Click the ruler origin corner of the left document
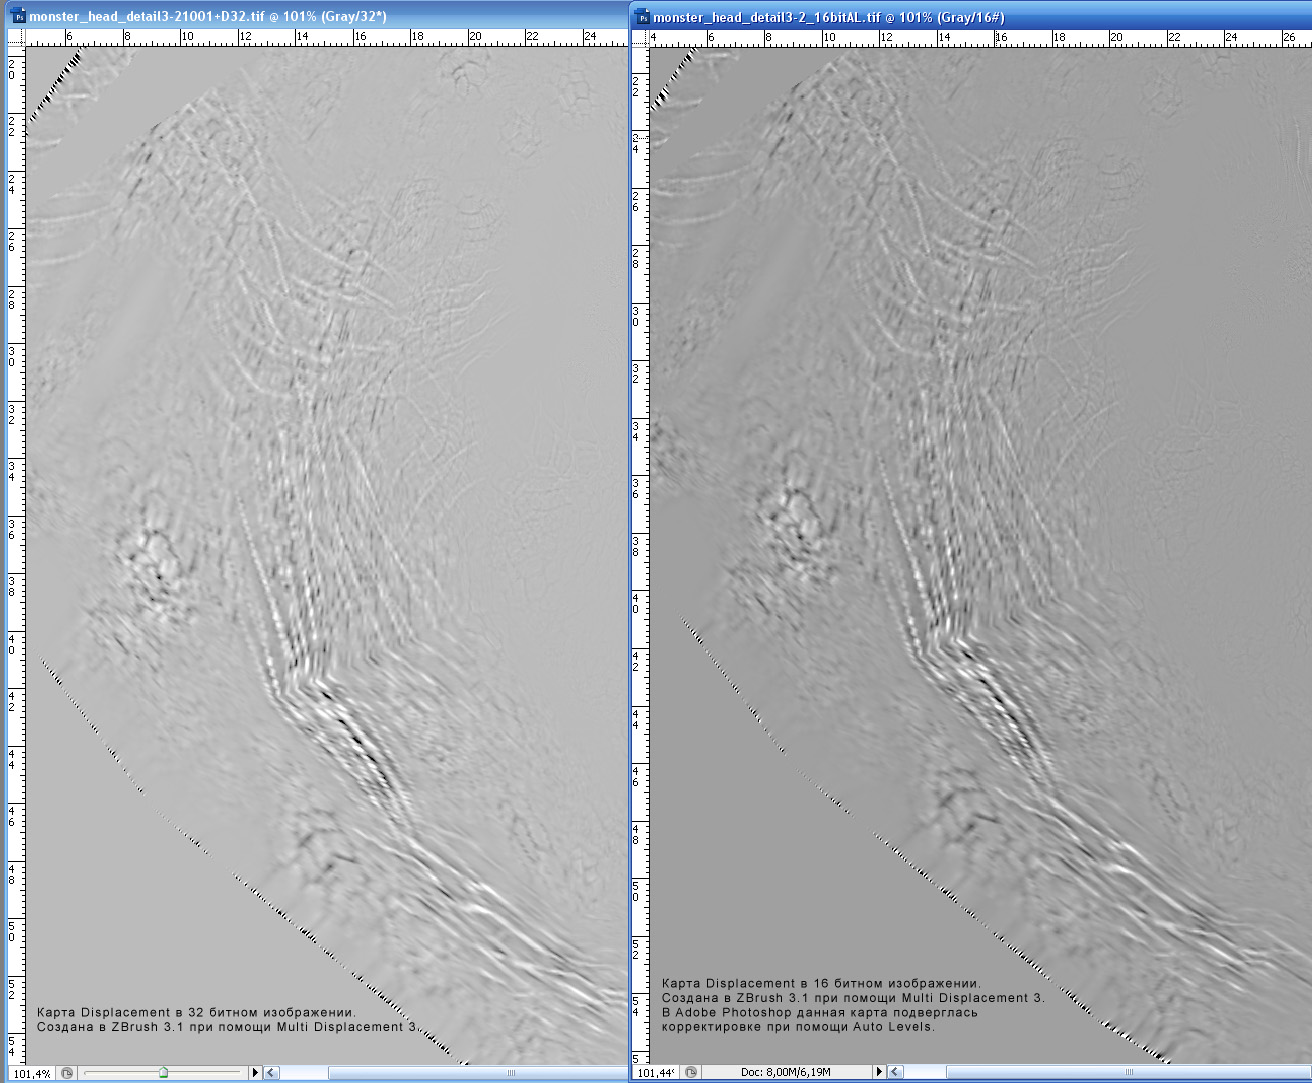This screenshot has width=1312, height=1083. pos(15,37)
